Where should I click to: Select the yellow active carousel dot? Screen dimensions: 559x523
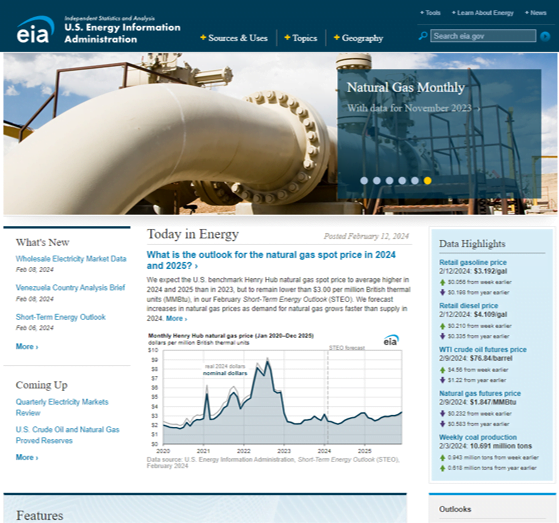[427, 181]
